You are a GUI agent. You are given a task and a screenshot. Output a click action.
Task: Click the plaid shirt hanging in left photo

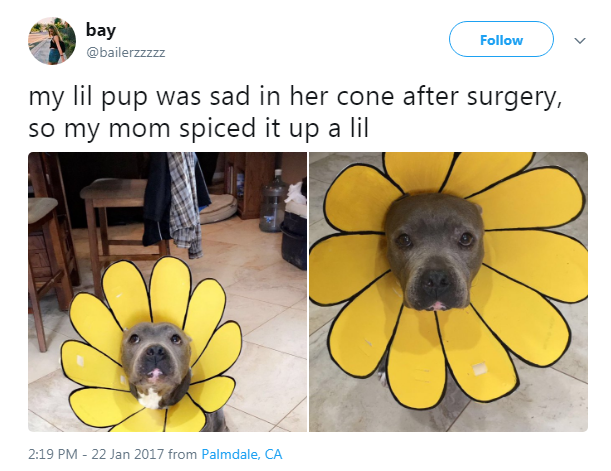184,205
